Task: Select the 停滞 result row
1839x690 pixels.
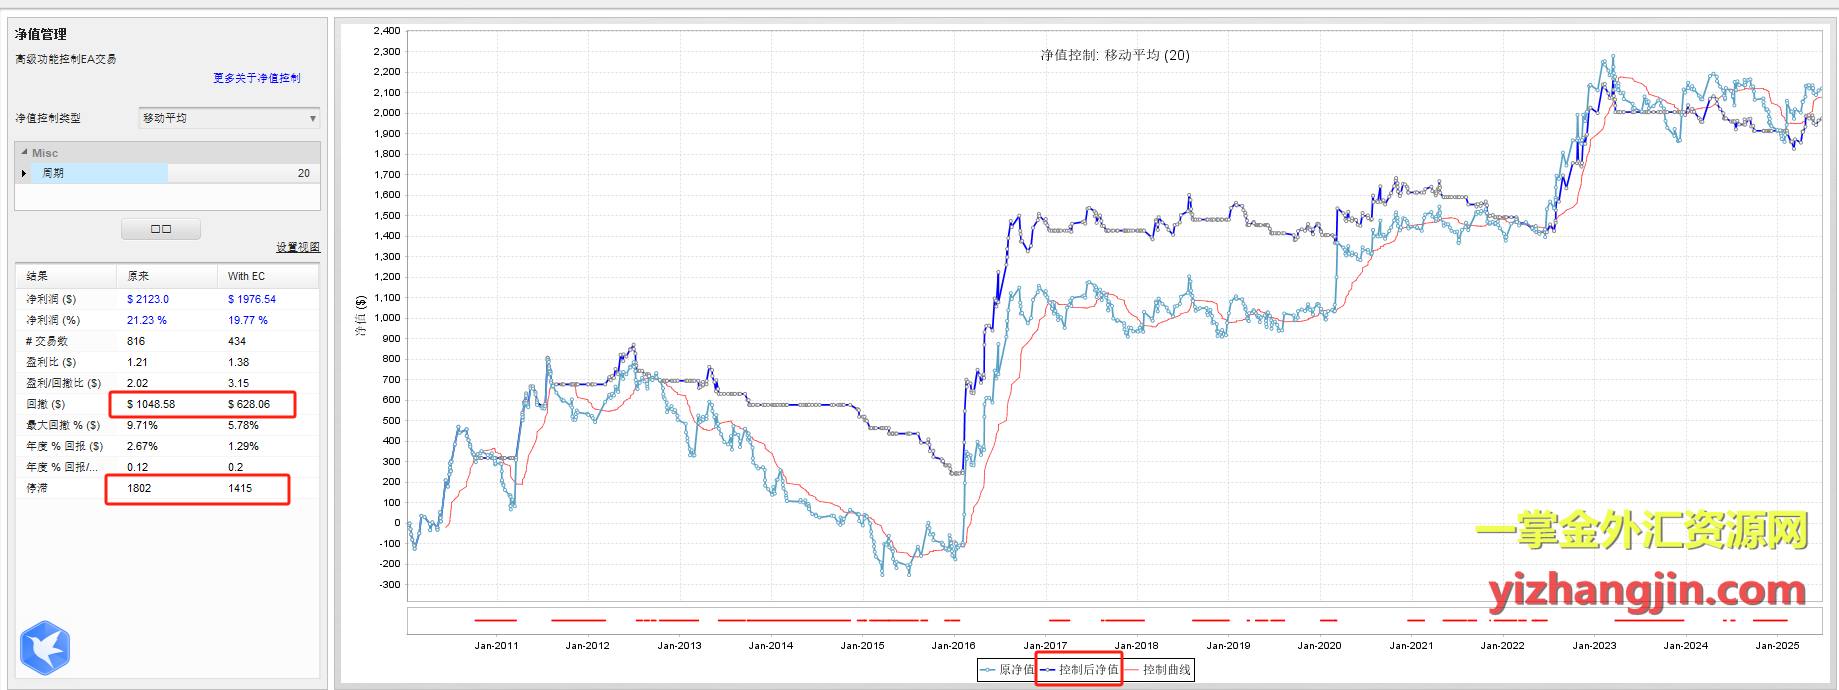Action: [37, 488]
